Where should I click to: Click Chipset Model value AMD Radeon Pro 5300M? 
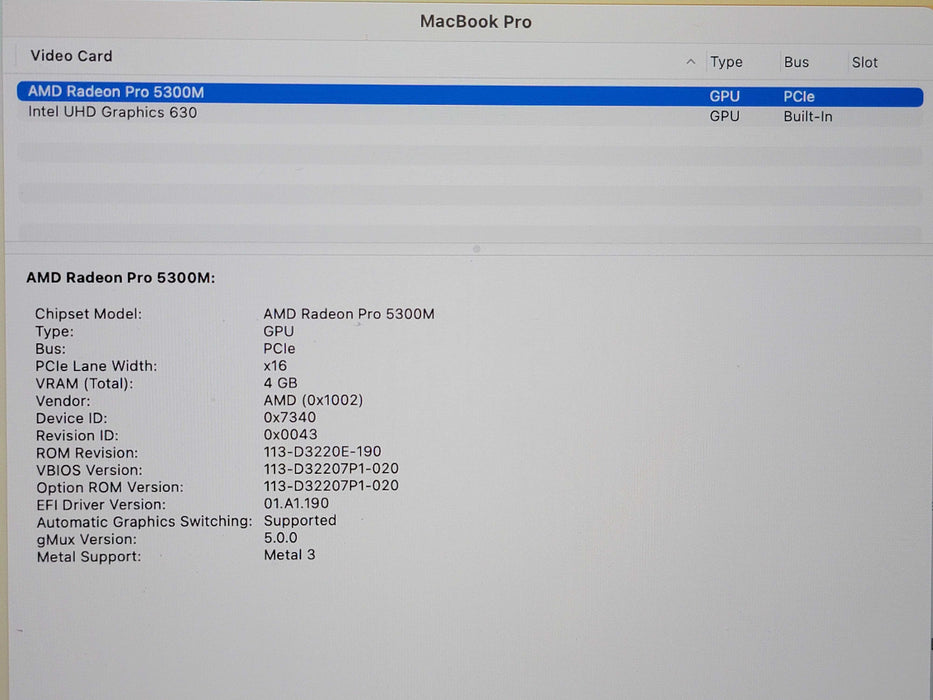click(349, 314)
